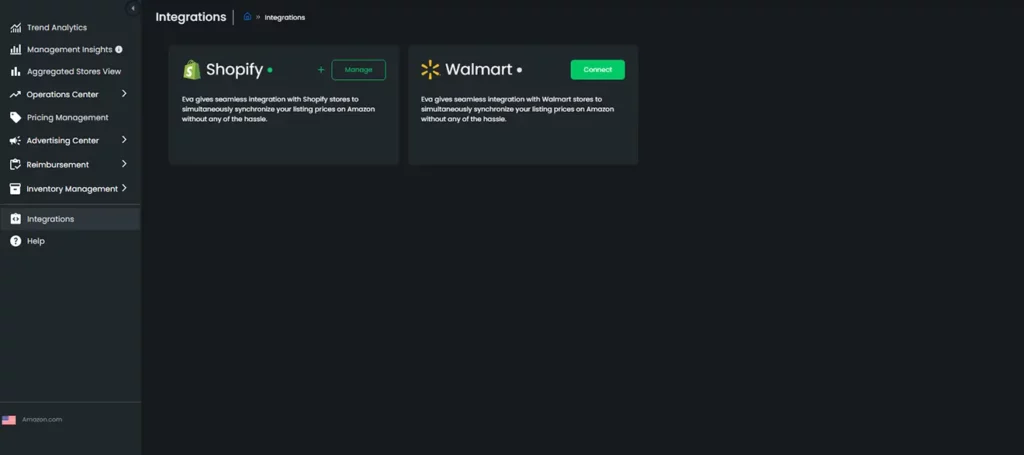Screen dimensions: 1024x455
Task: Click the Integrations breadcrumb link
Action: (x=285, y=18)
